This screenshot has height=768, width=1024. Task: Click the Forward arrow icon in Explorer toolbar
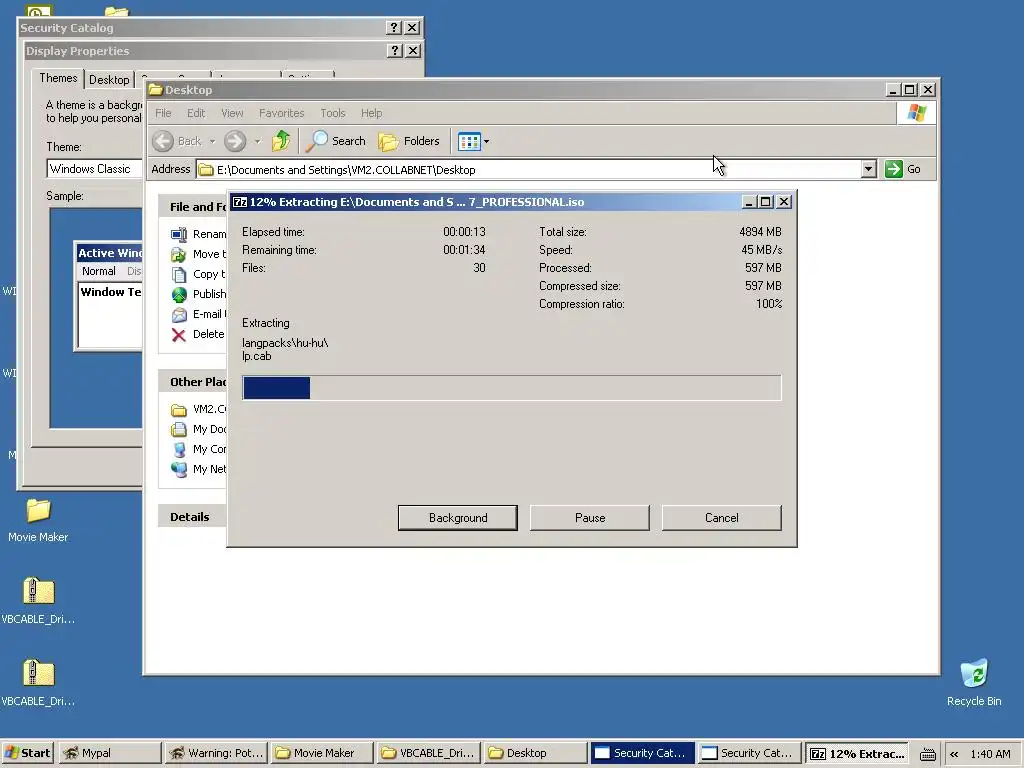click(x=235, y=141)
